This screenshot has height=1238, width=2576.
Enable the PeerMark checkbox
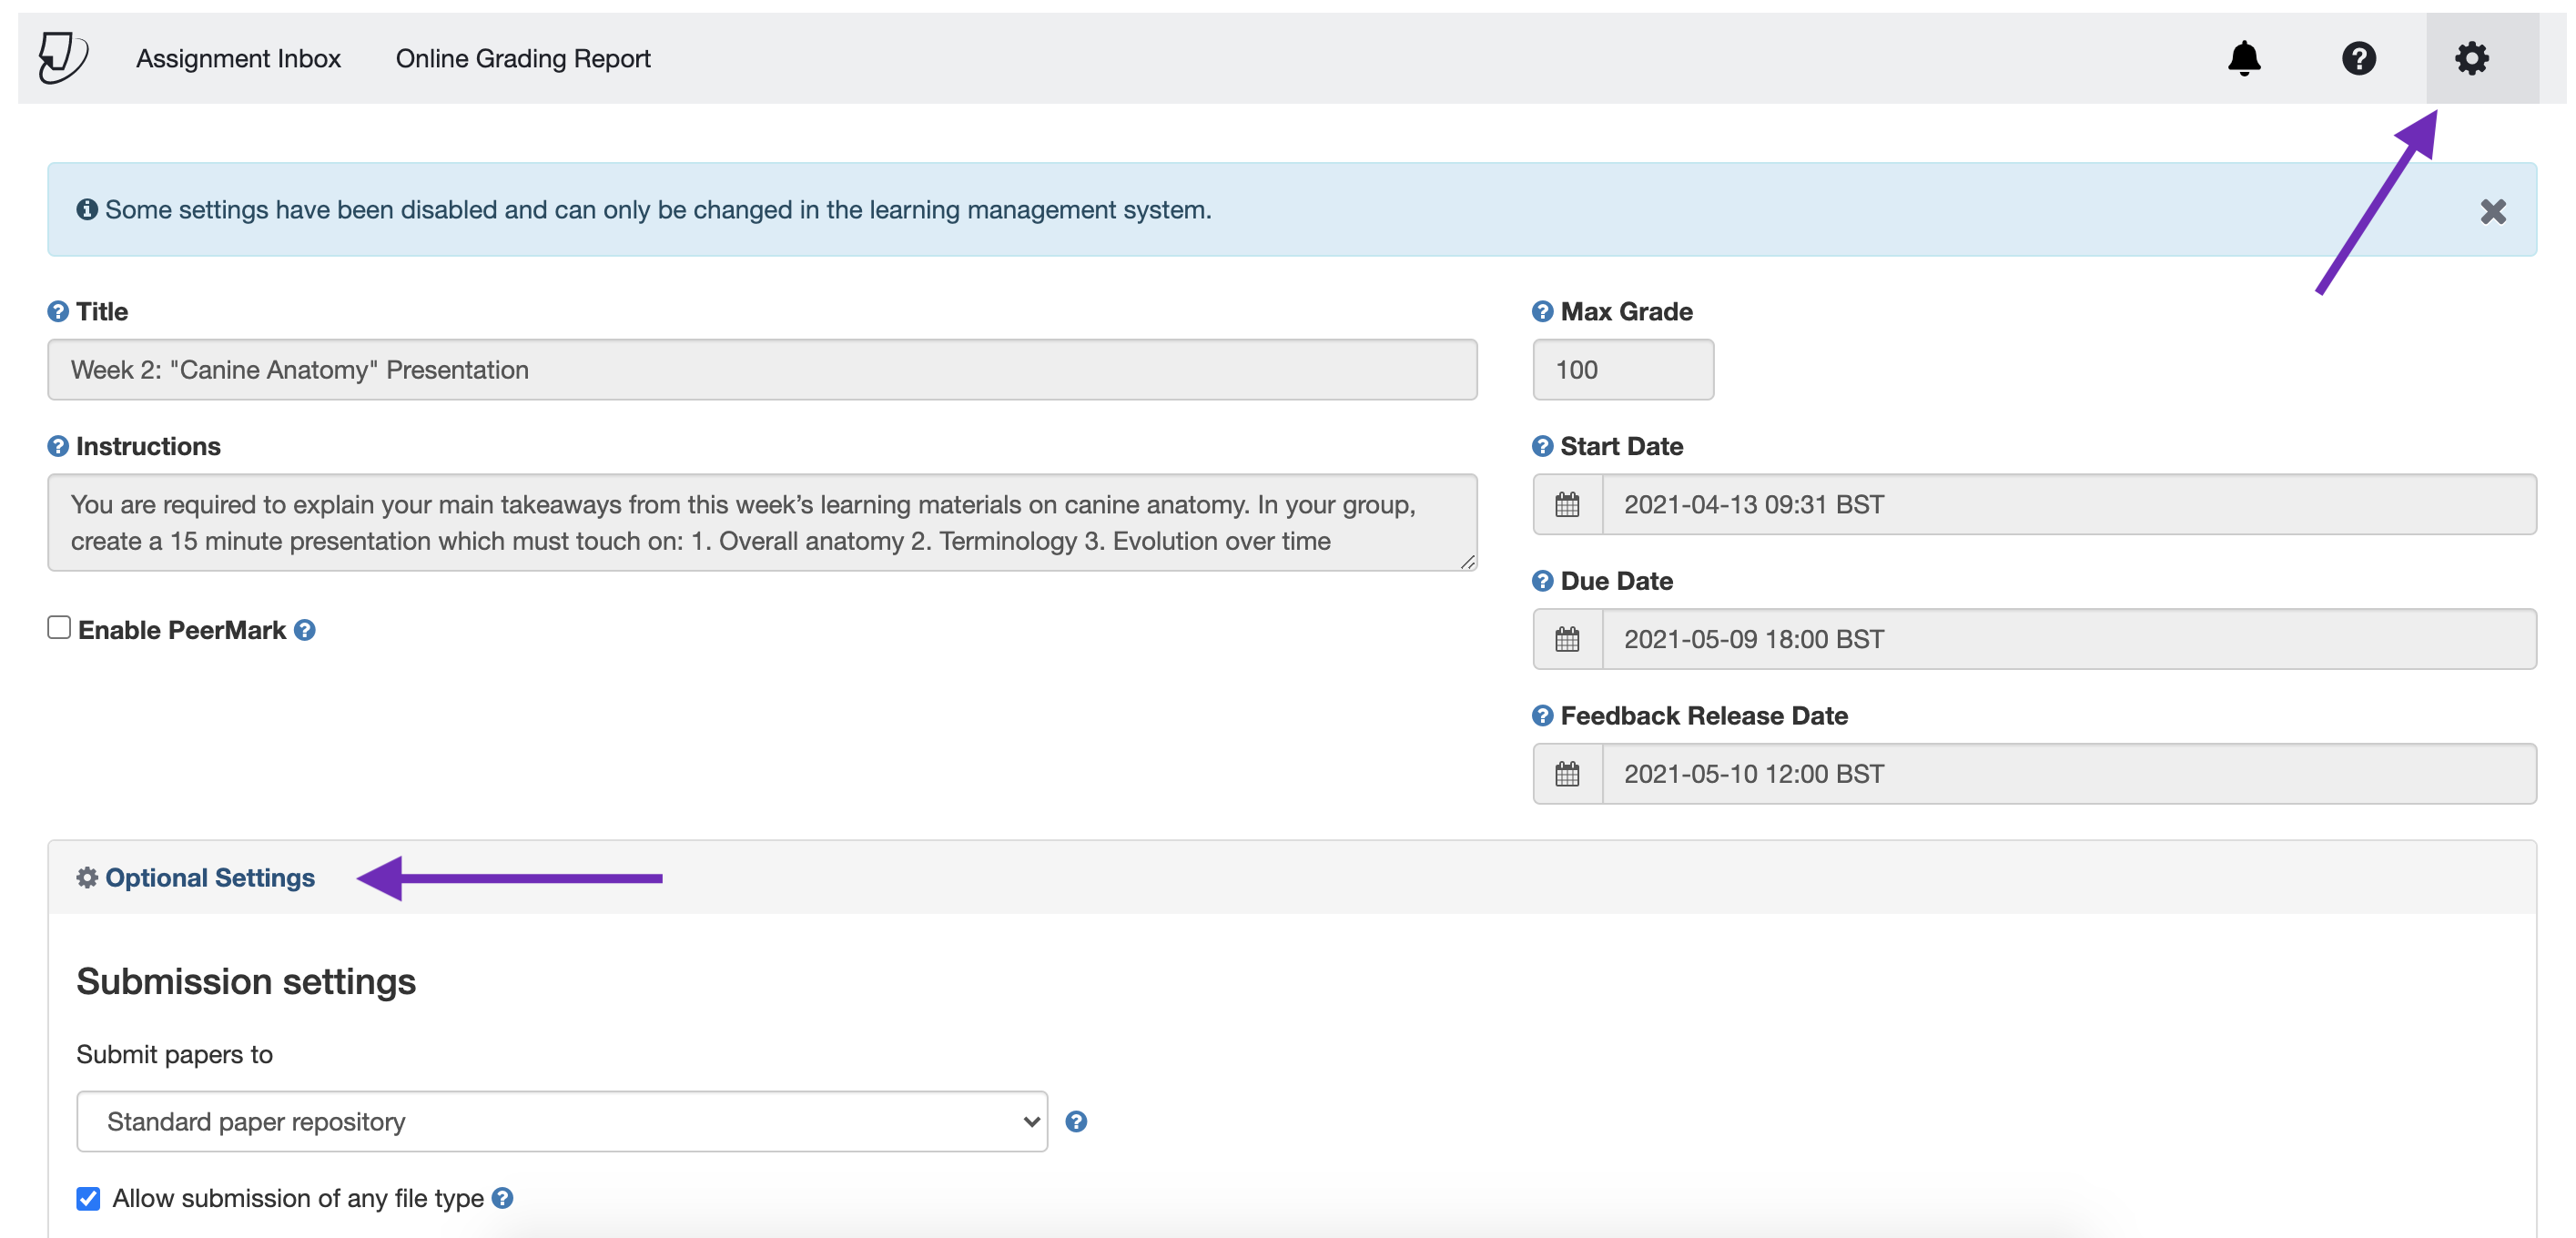pos(59,627)
